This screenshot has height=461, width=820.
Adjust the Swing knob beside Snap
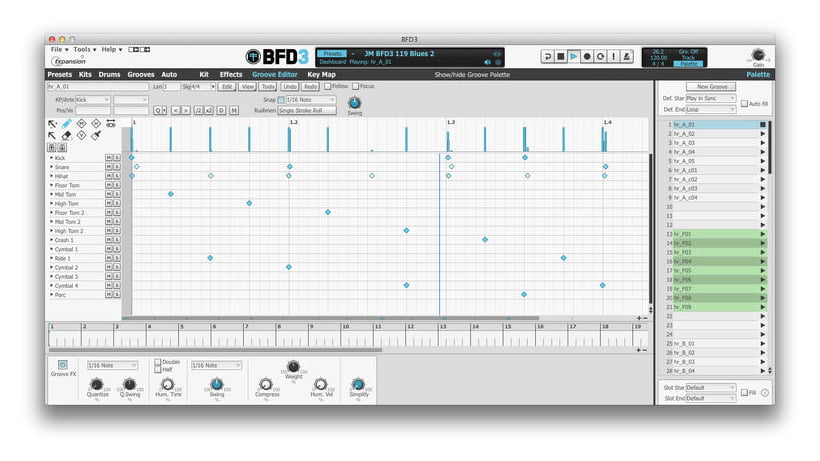tap(355, 103)
